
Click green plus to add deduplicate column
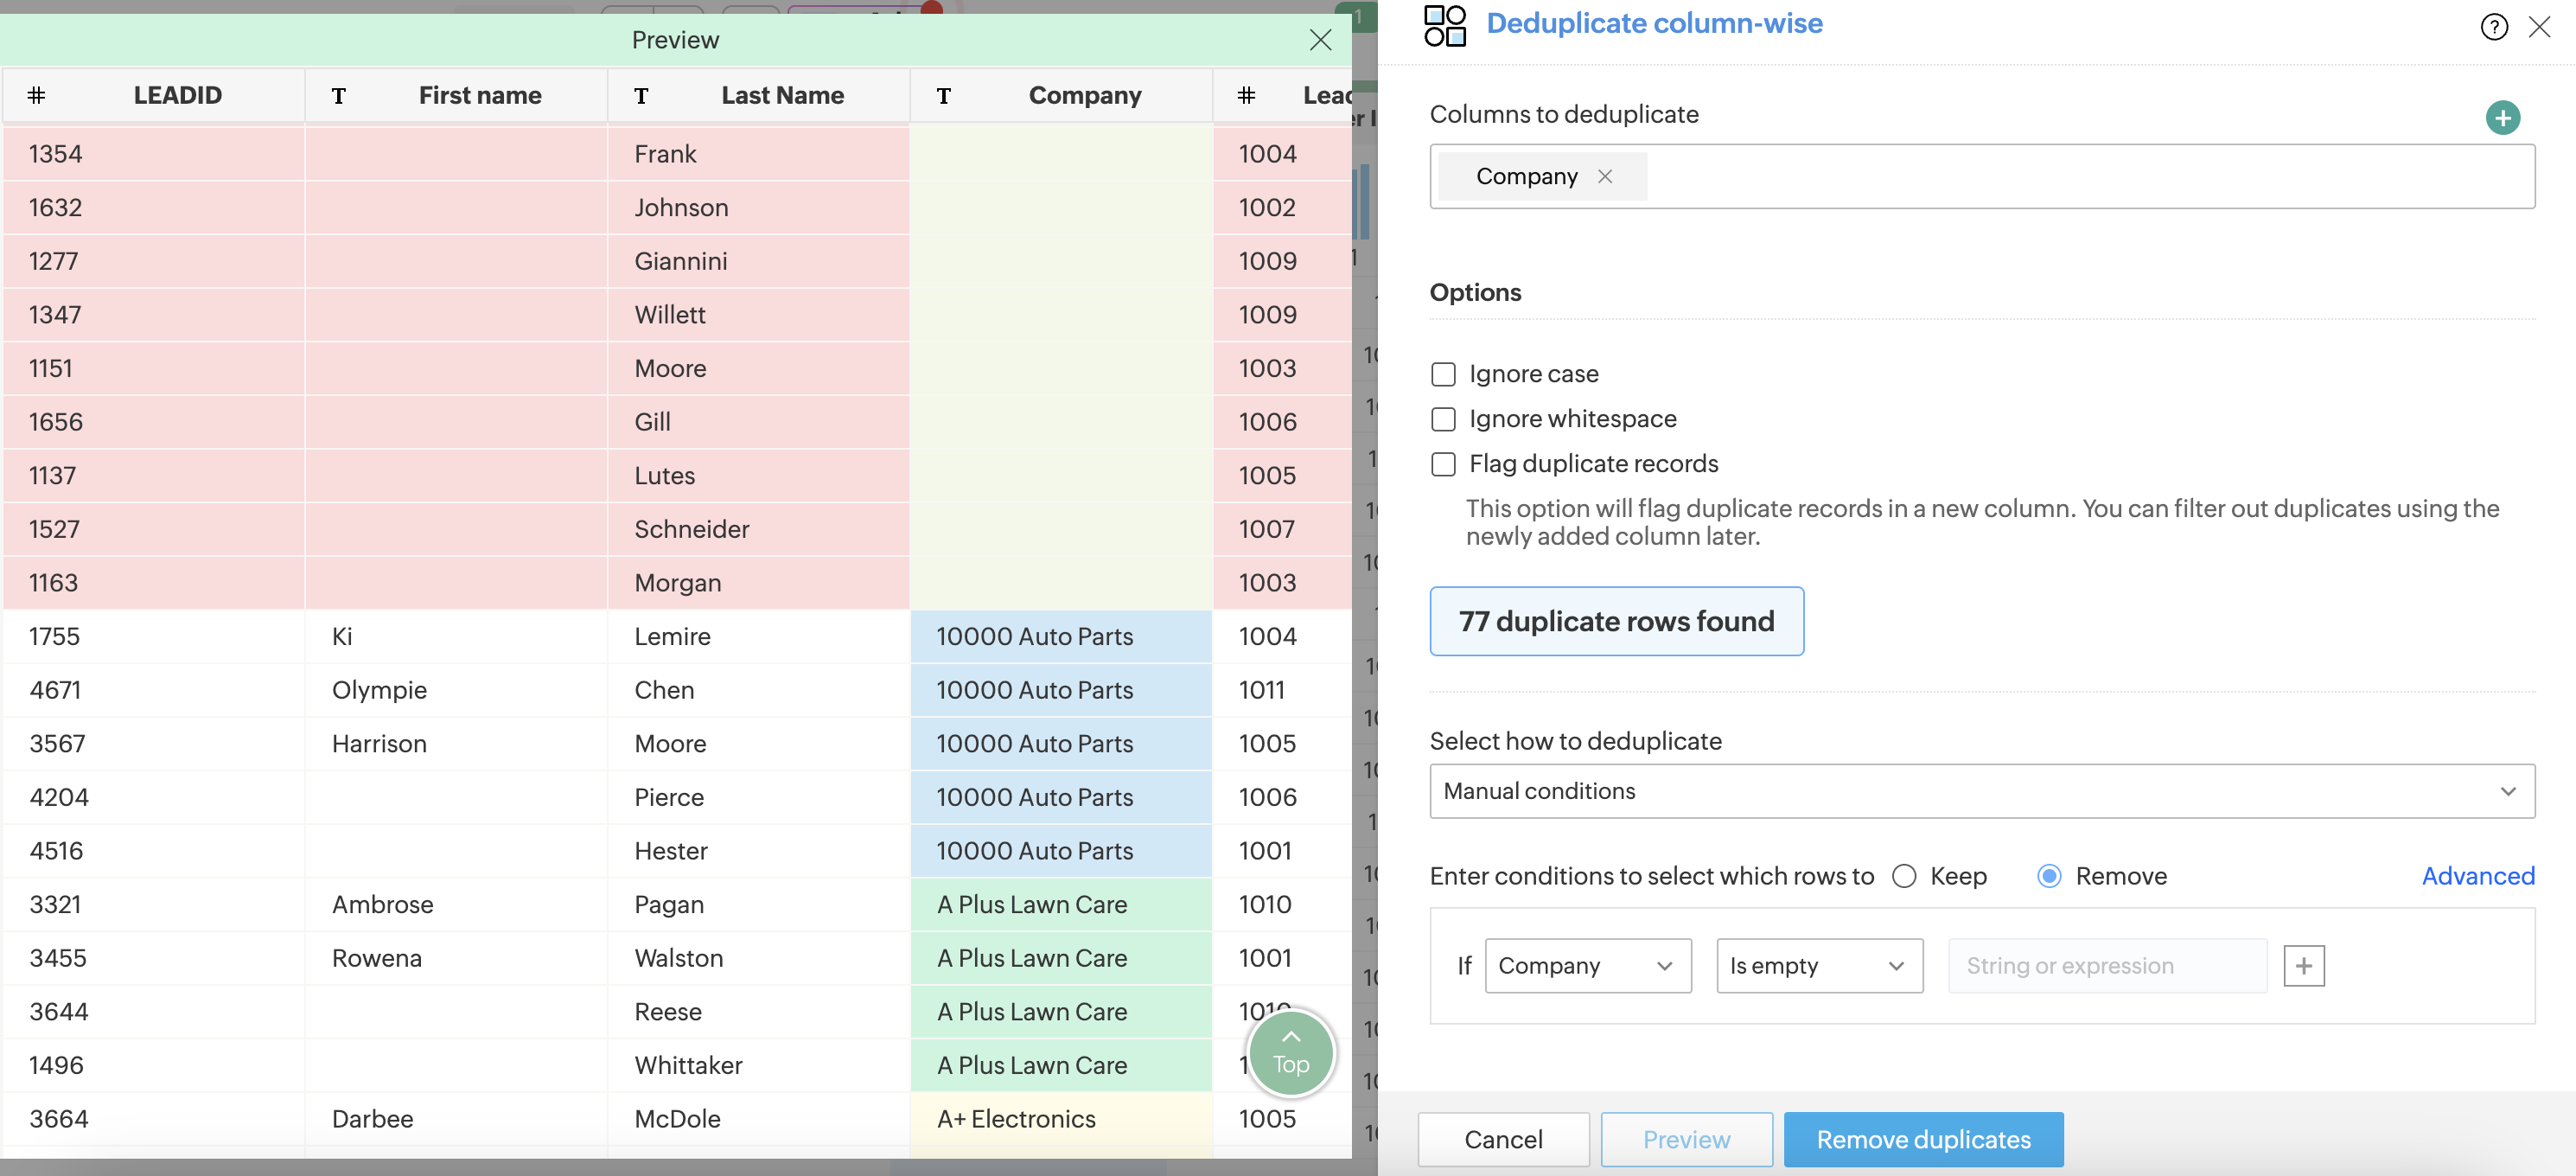point(2502,118)
